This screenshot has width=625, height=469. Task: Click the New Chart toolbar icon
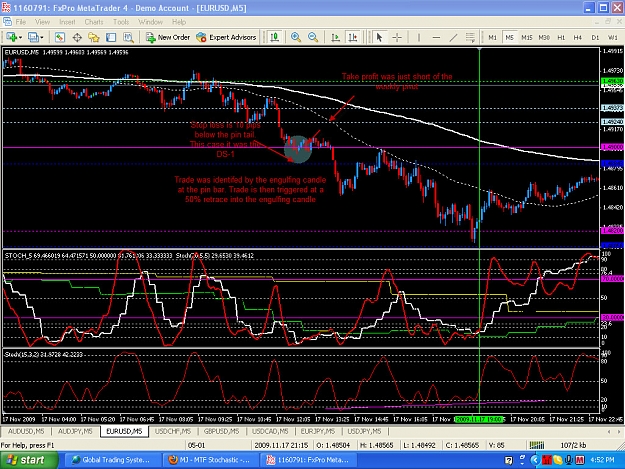[11, 37]
